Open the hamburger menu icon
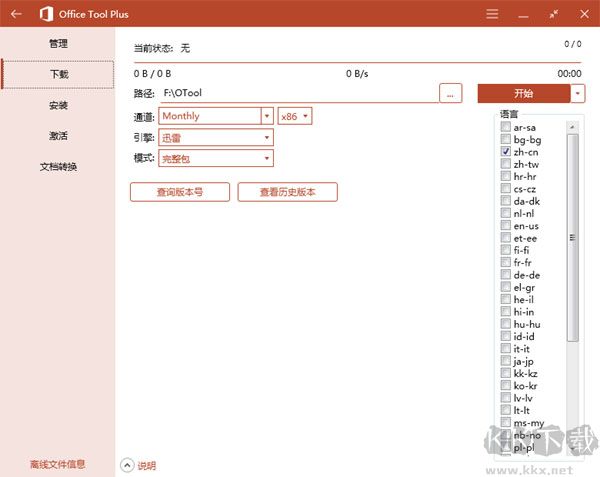The image size is (600, 477). pos(492,14)
